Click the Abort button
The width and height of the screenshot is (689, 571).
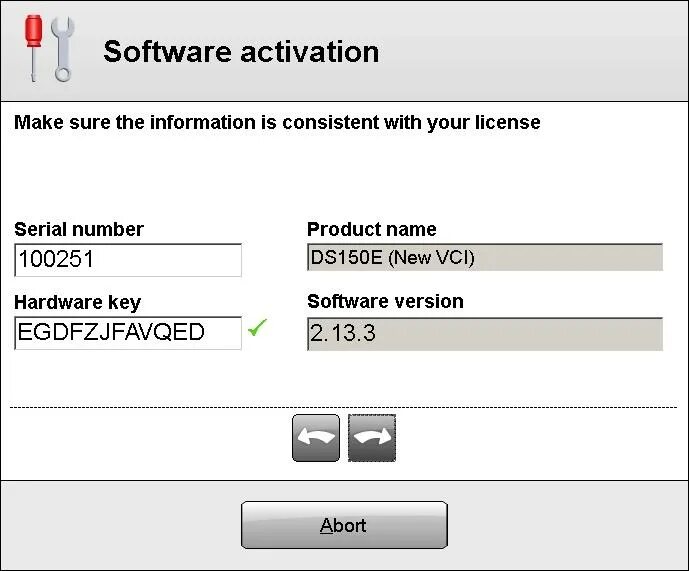click(344, 525)
